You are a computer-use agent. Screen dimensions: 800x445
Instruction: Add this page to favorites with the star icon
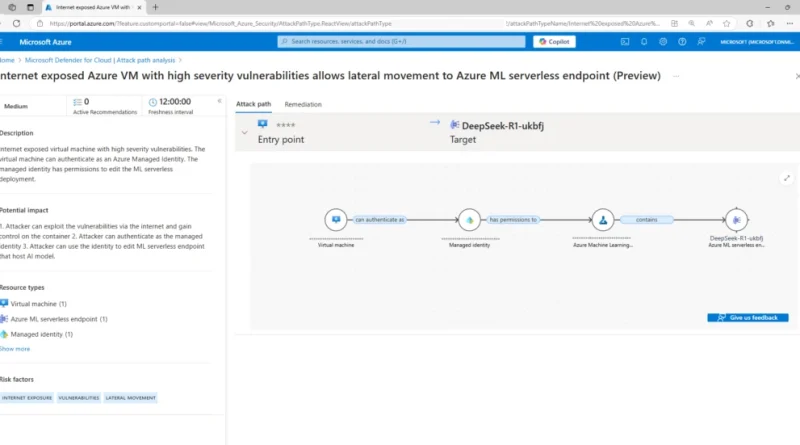(727, 23)
